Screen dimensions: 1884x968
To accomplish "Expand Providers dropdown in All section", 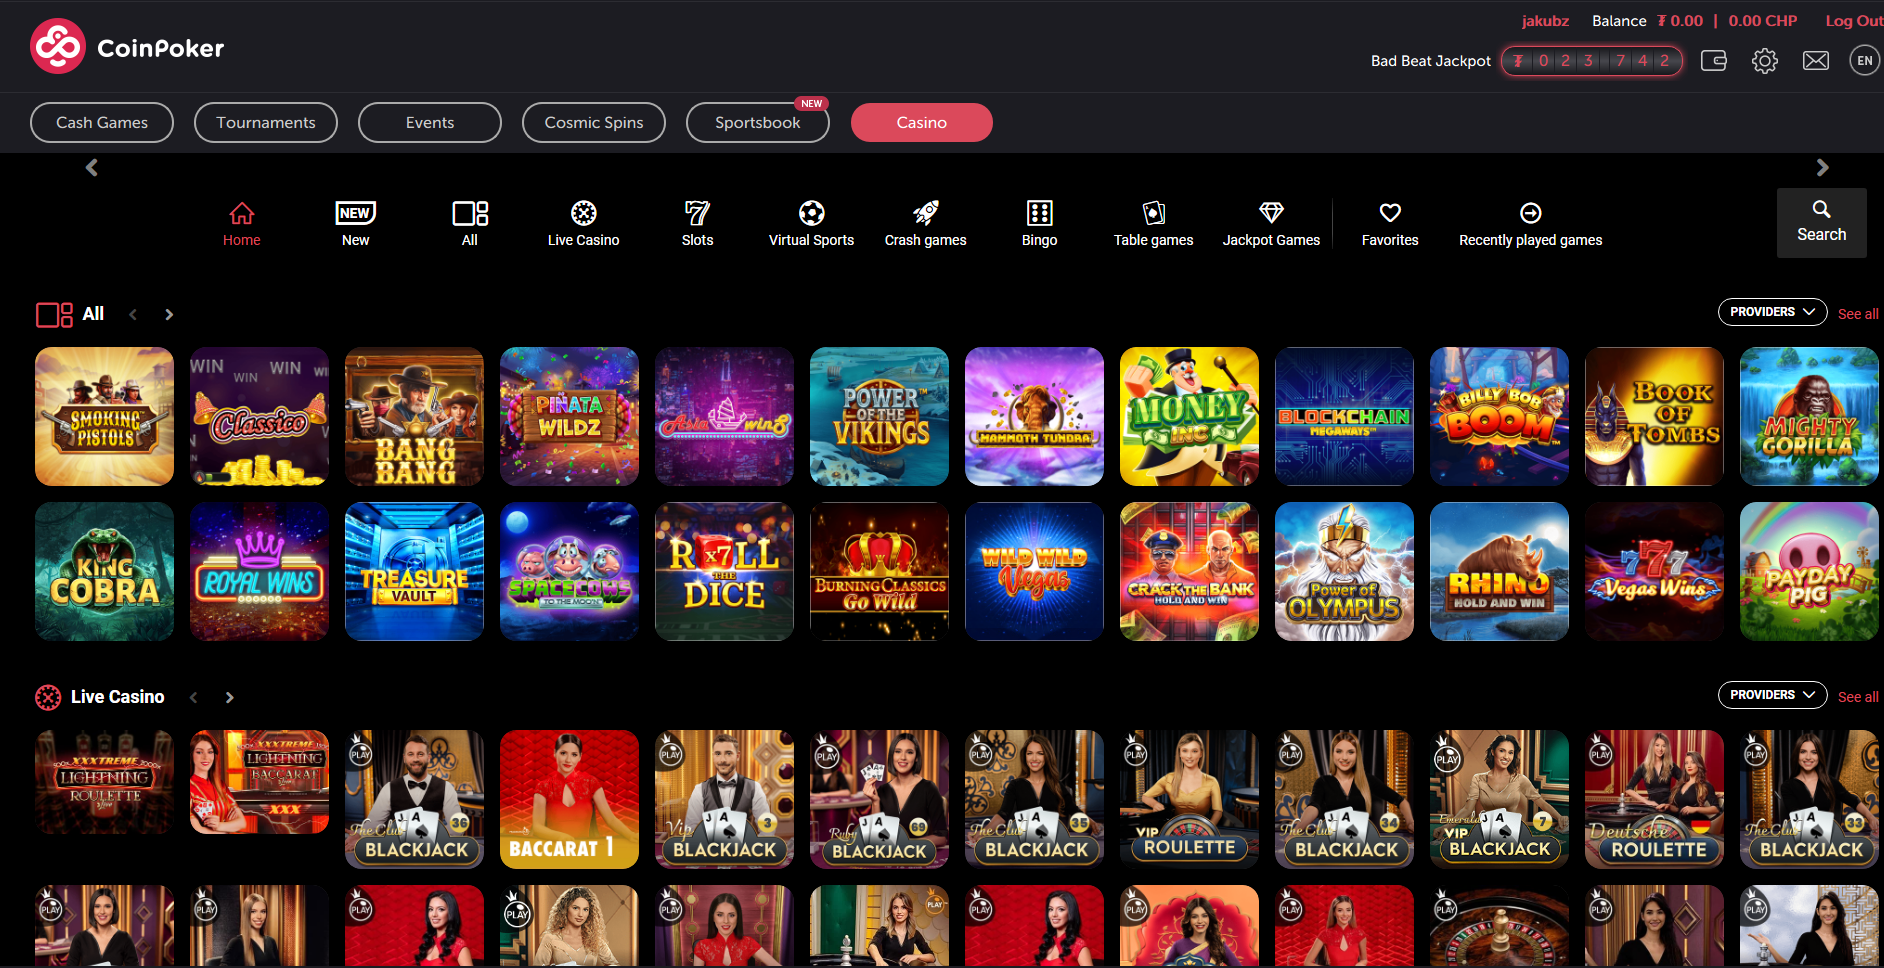I will click(x=1773, y=312).
